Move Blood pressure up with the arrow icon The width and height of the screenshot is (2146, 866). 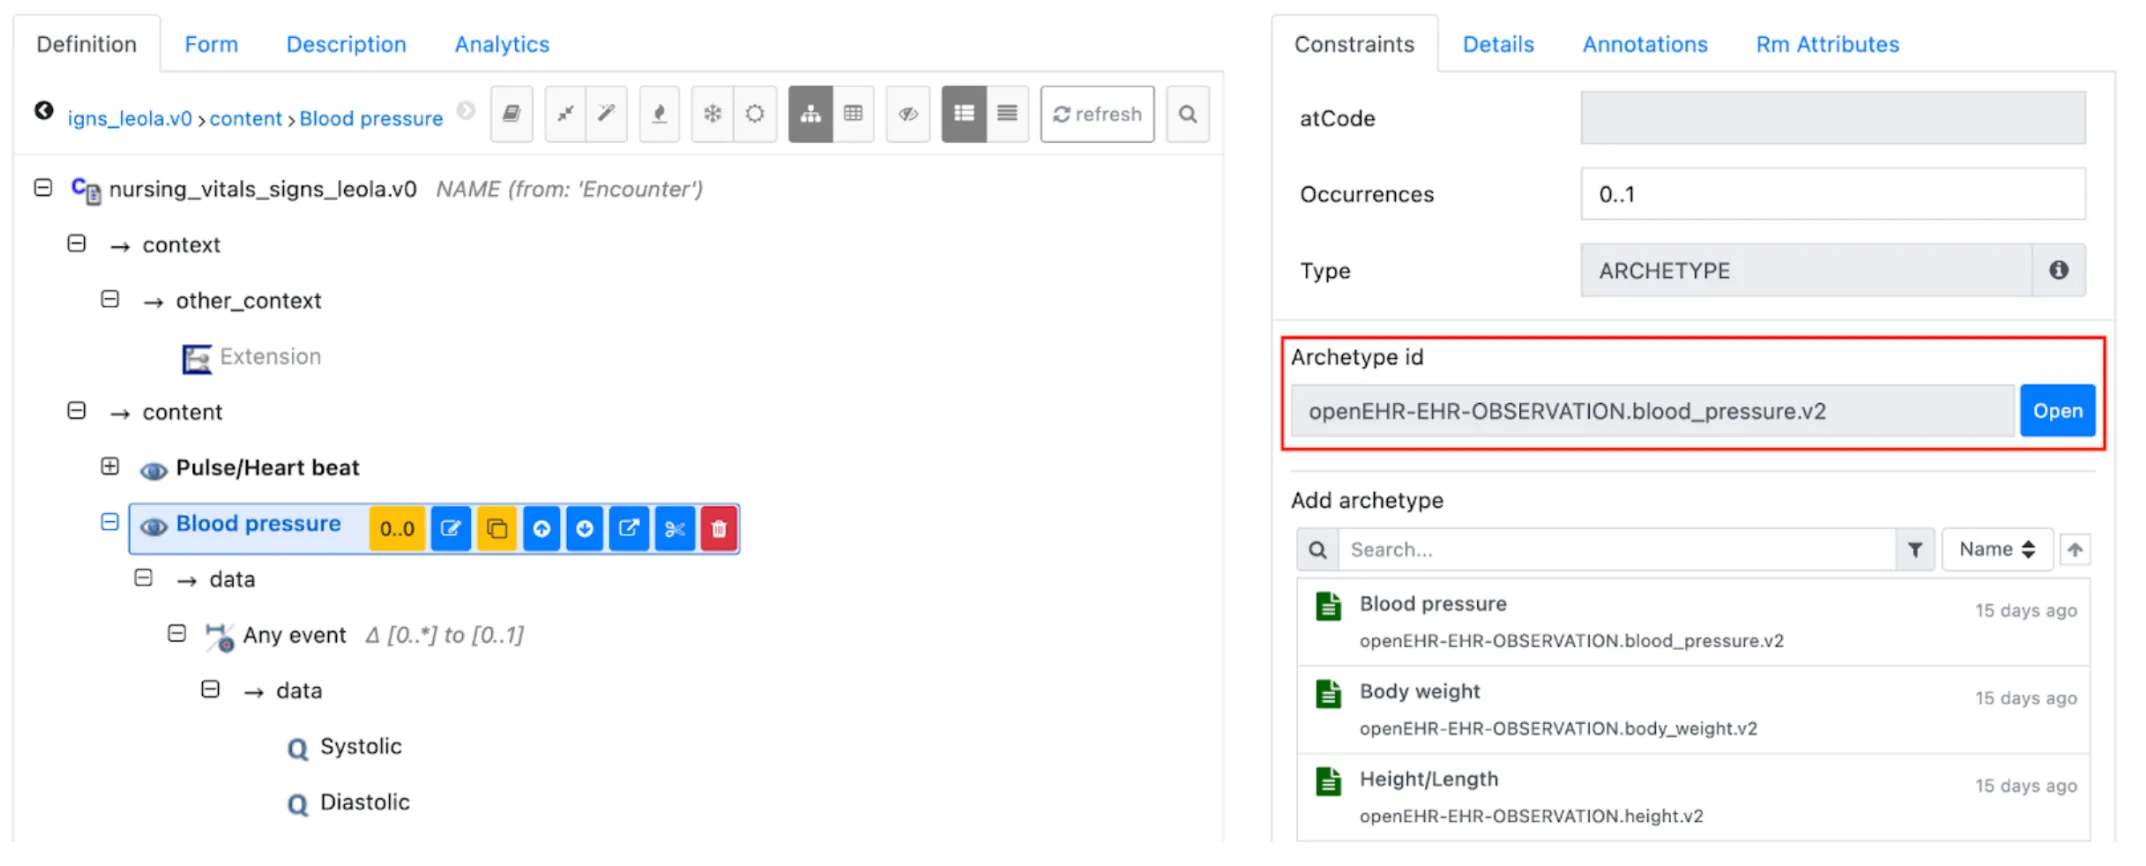(x=541, y=529)
